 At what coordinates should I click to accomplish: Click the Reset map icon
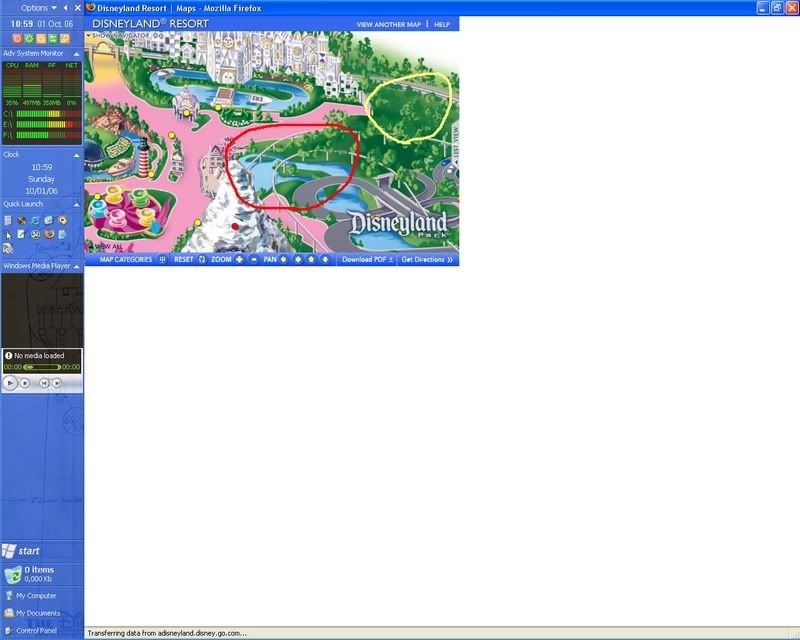tap(202, 259)
